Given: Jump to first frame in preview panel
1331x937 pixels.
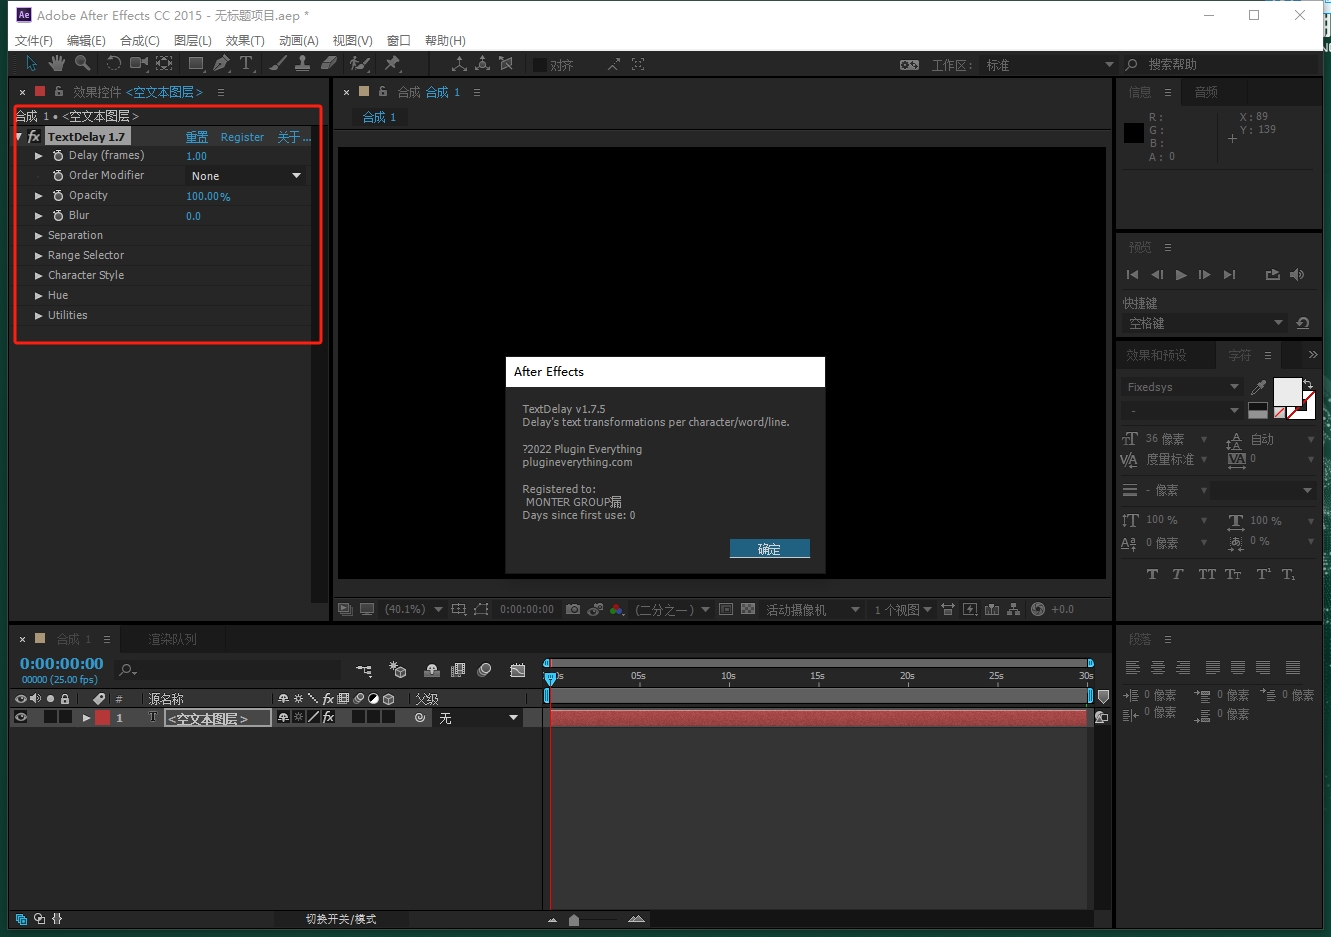Looking at the screenshot, I should [1132, 275].
